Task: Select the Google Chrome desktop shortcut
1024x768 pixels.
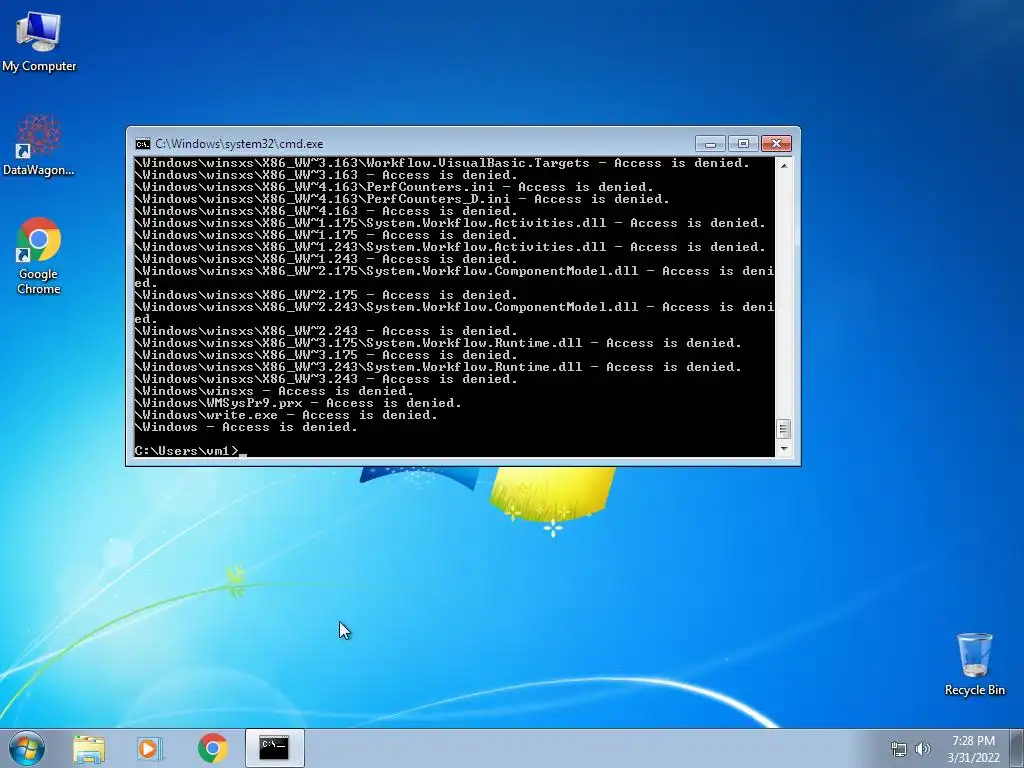Action: pyautogui.click(x=39, y=255)
